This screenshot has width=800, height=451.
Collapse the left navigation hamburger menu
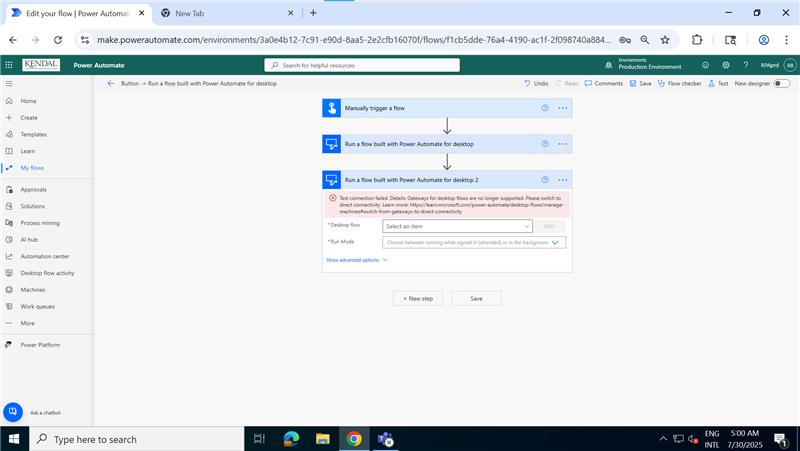[x=9, y=84]
